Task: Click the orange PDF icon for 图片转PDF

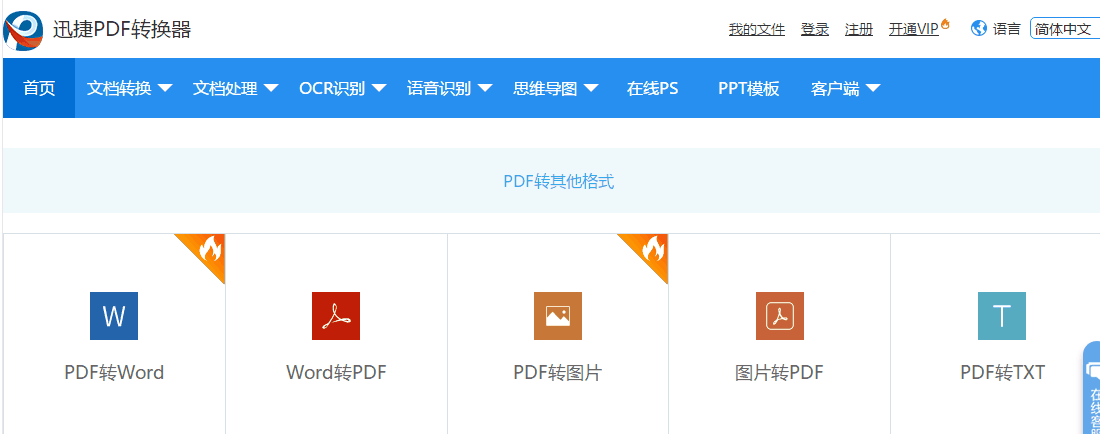Action: [779, 316]
